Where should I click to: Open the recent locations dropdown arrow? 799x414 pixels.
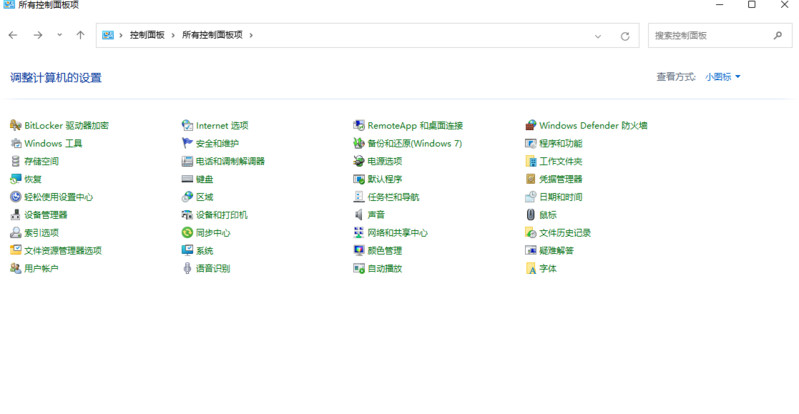[x=60, y=35]
